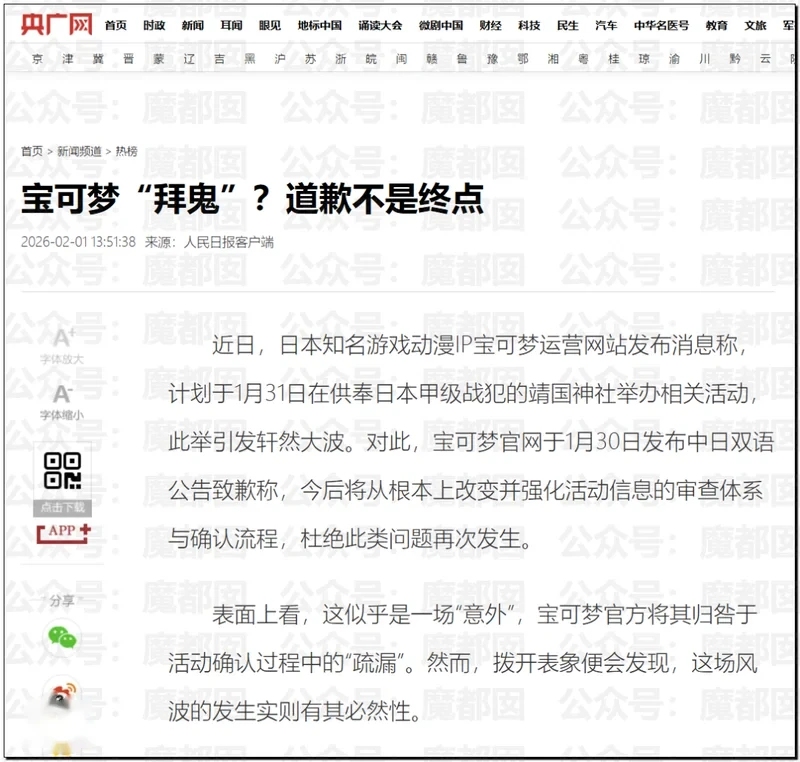Open the 央广网 logo homepage
This screenshot has height=762, width=800.
57,24
